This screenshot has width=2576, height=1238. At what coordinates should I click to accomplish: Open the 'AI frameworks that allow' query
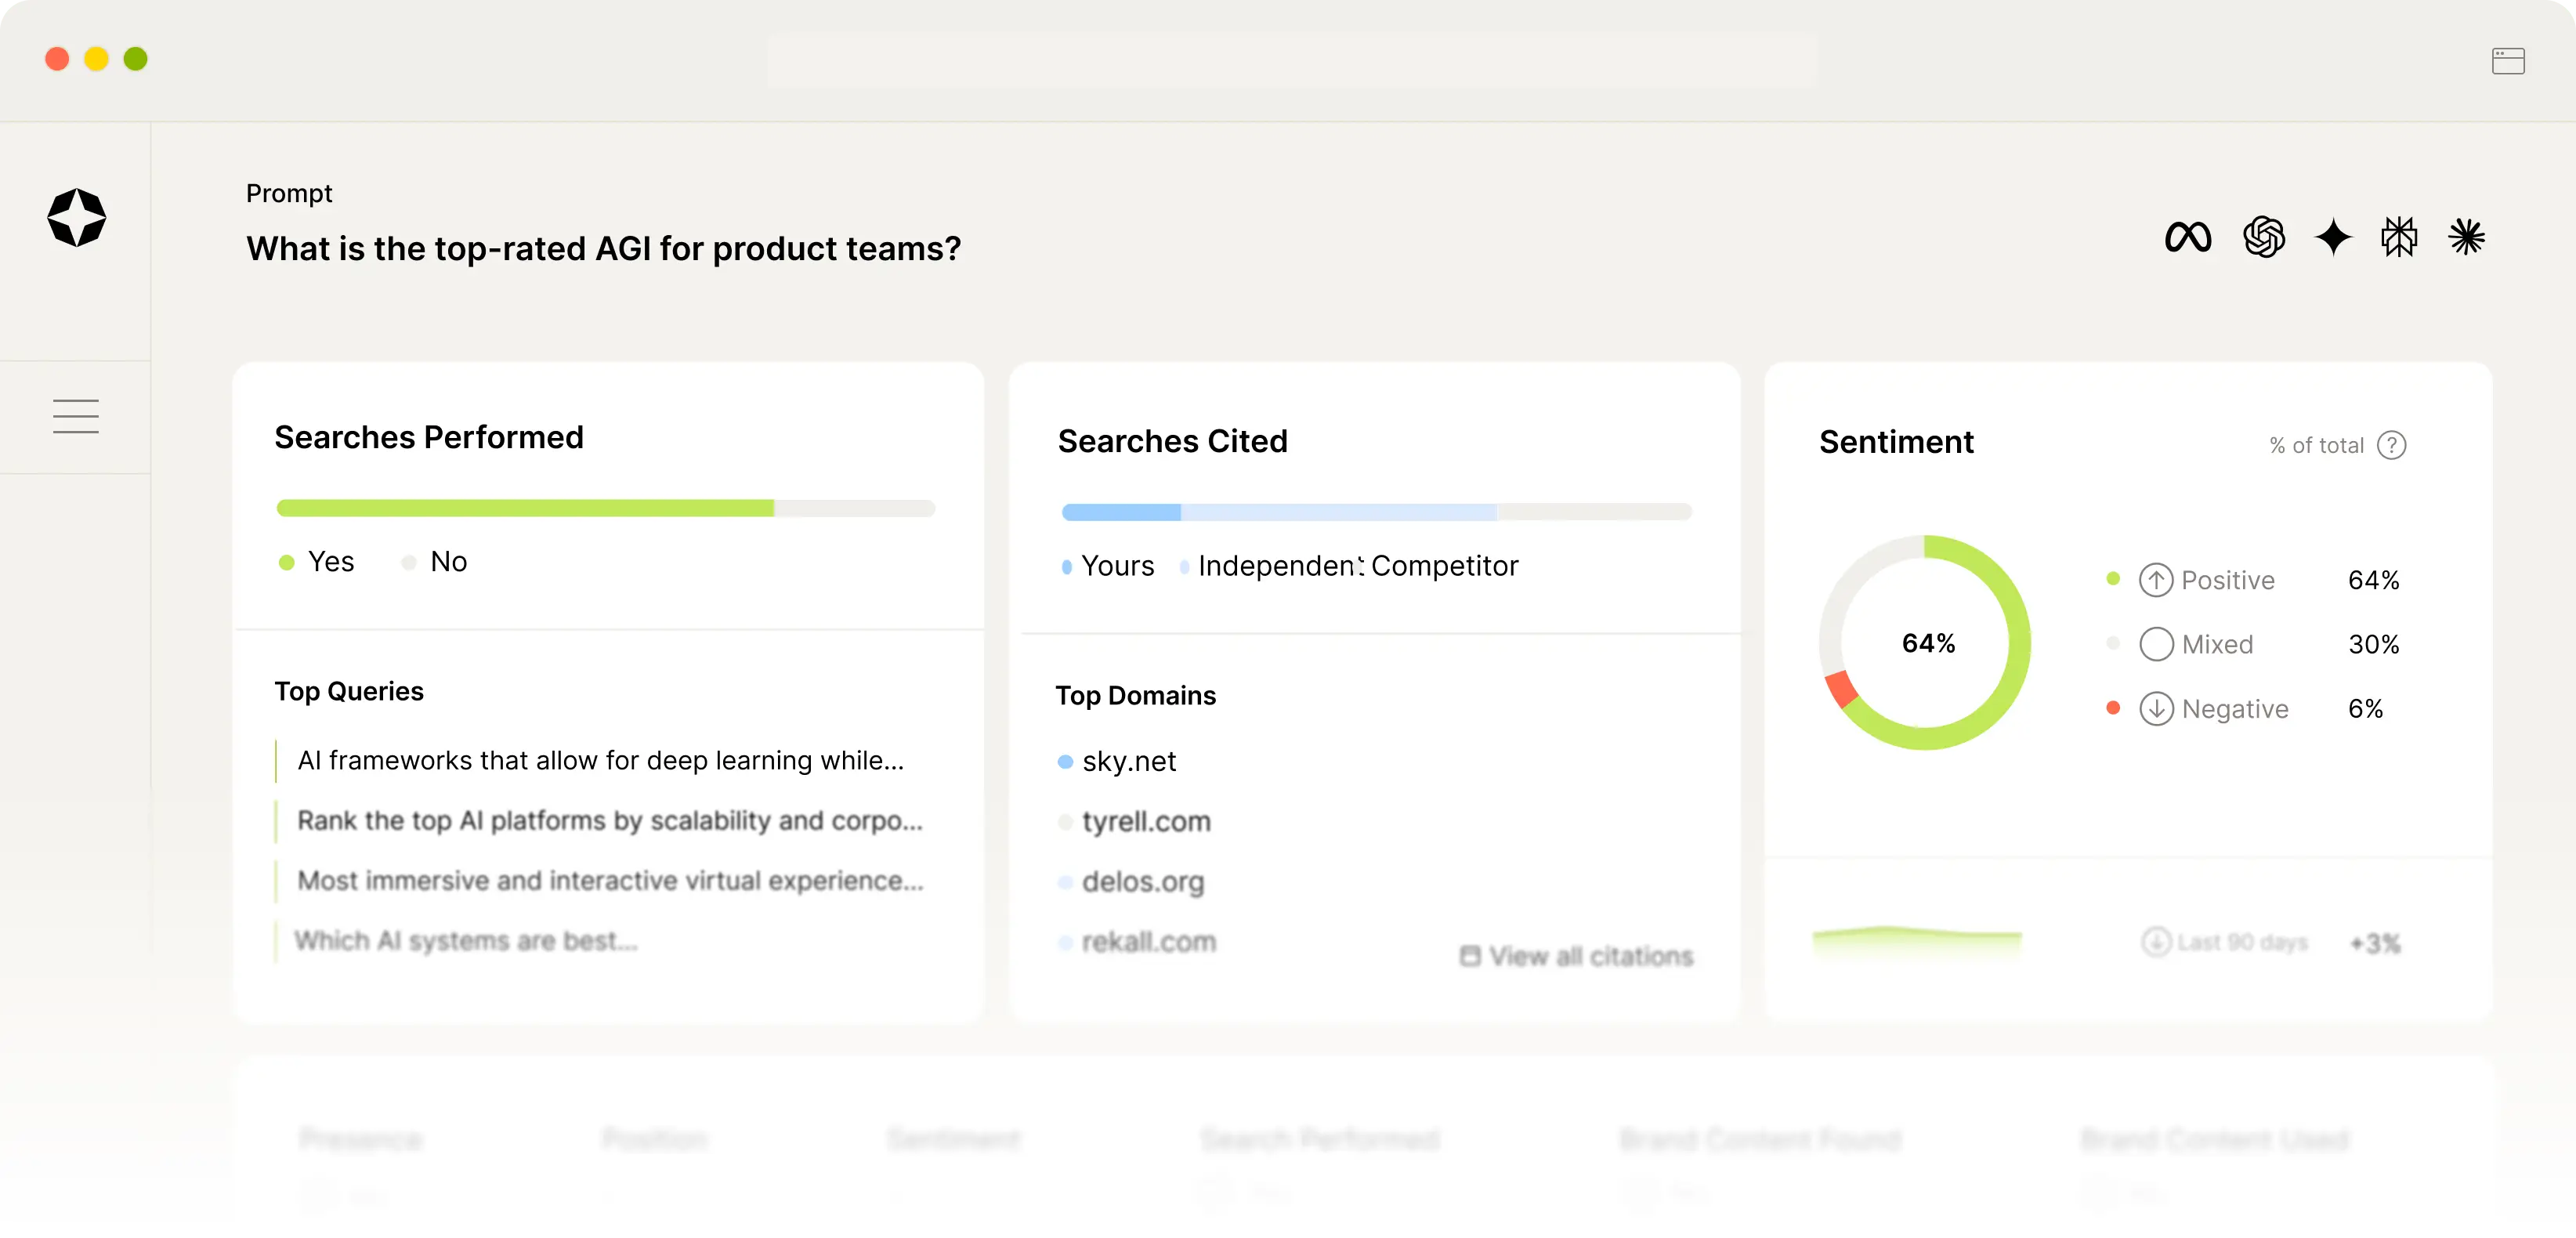pos(600,761)
